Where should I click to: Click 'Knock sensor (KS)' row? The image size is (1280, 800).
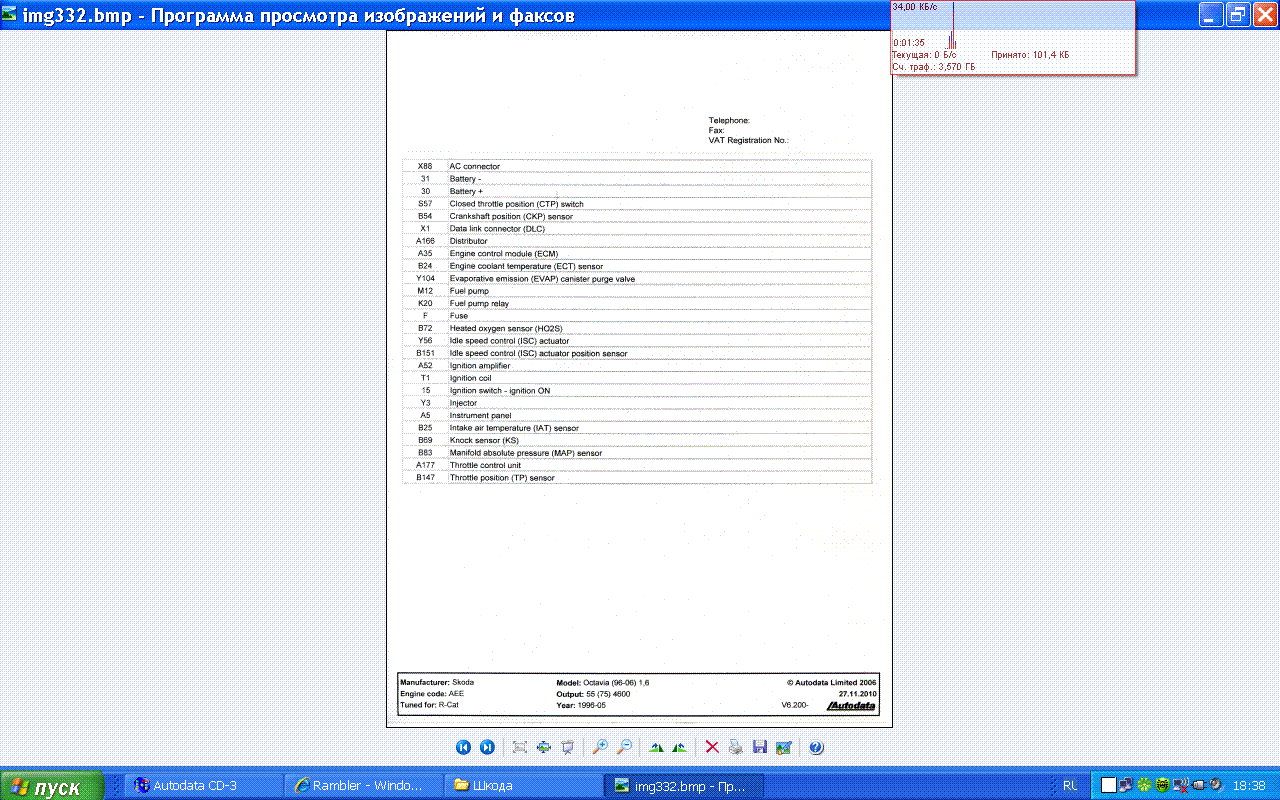pos(637,440)
